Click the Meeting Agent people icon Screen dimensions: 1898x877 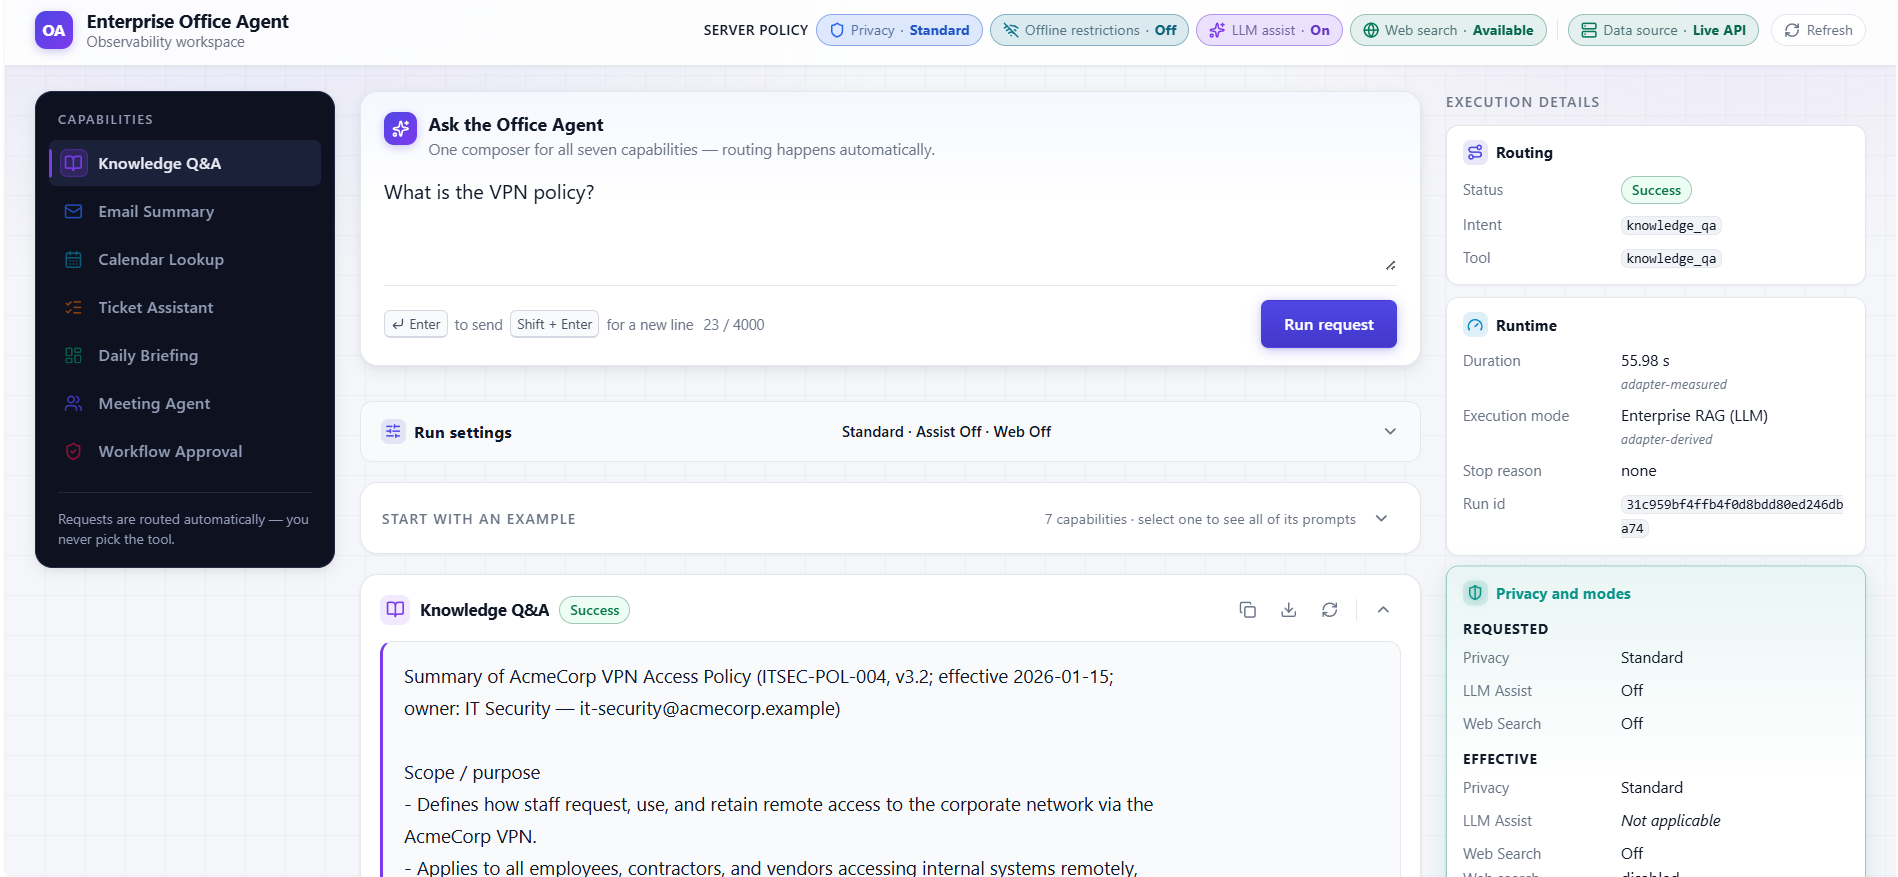74,403
